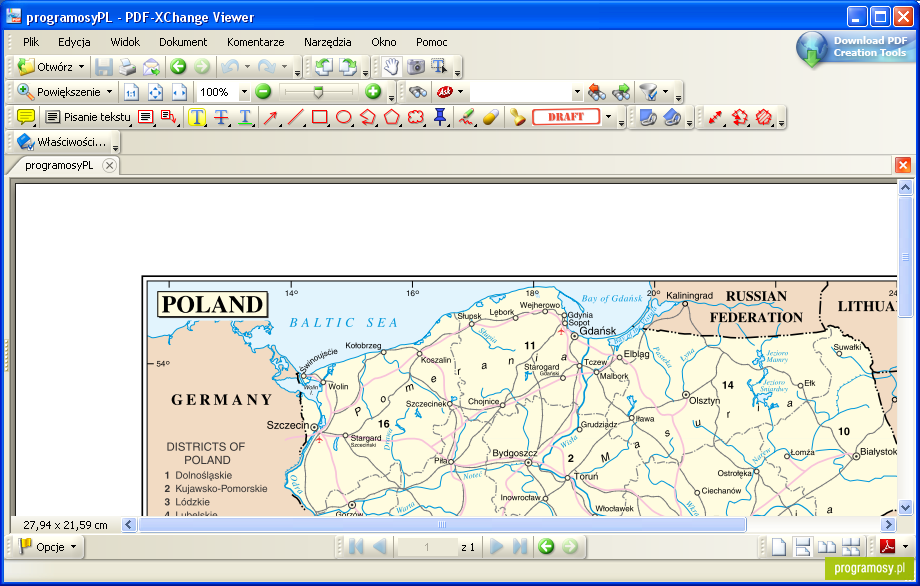Select the Hand tool
920x586 pixels.
click(391, 67)
